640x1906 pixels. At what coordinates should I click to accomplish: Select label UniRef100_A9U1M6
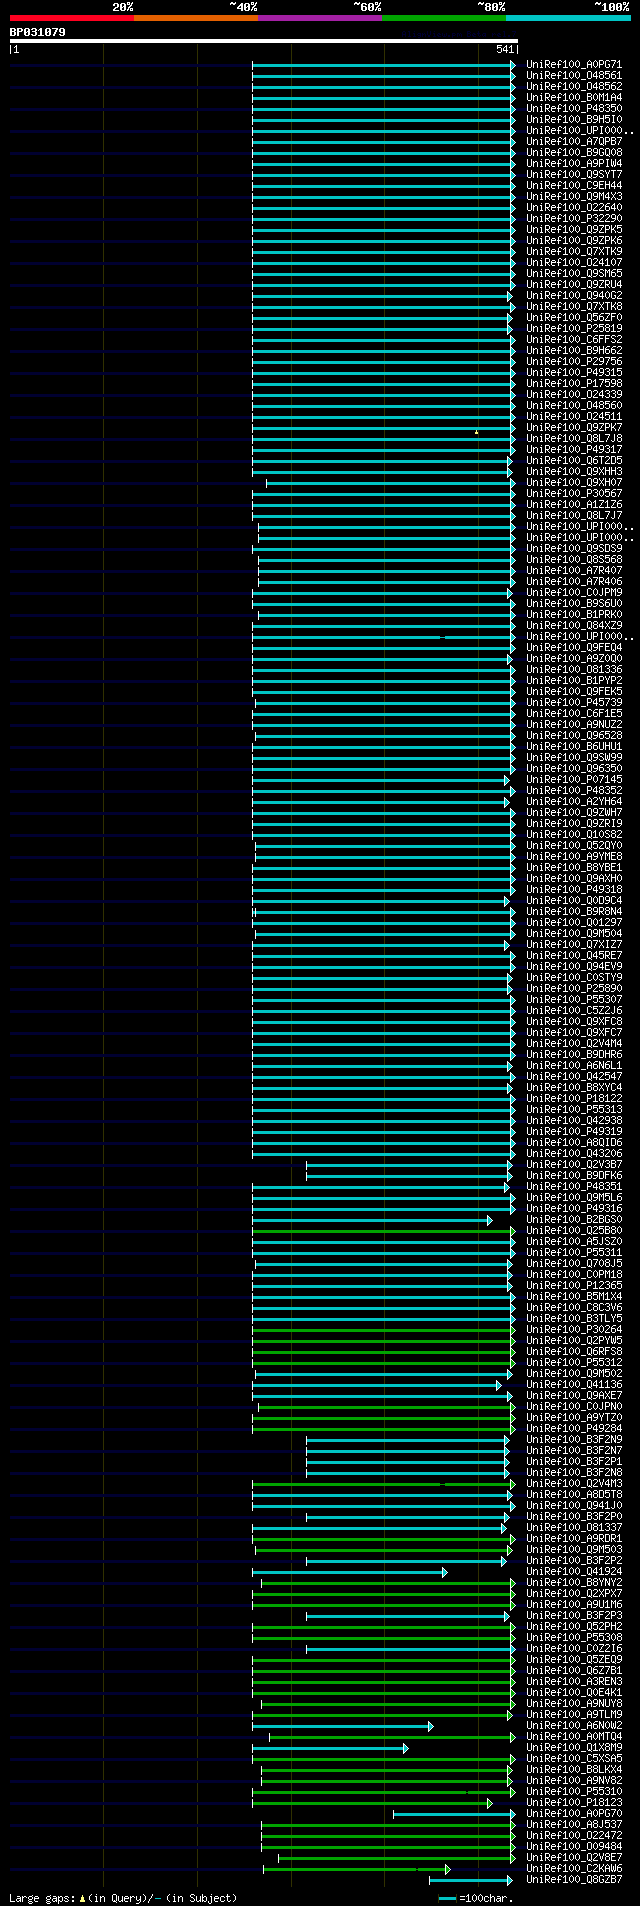(x=574, y=1605)
